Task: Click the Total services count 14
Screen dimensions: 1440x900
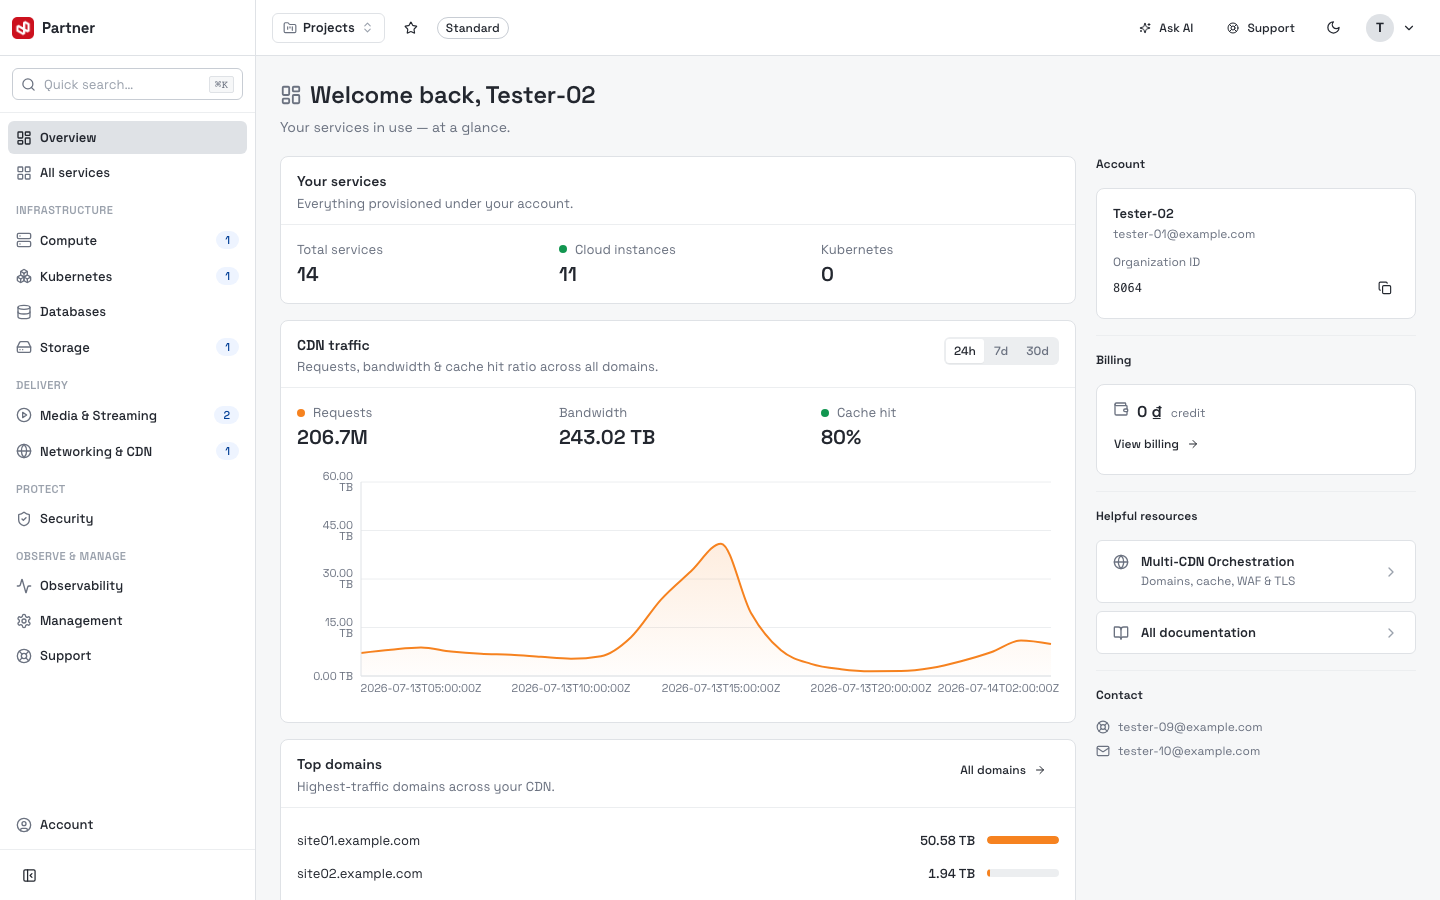Action: [308, 275]
